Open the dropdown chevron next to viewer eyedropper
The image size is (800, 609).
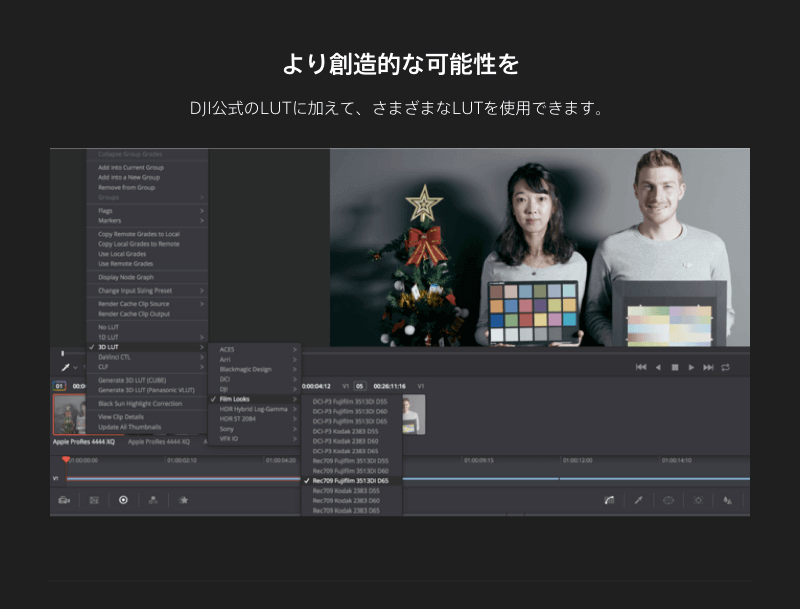[x=76, y=367]
